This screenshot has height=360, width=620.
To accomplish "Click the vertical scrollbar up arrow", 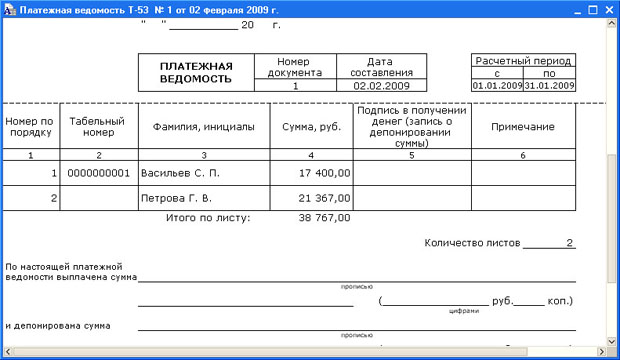I will (611, 24).
